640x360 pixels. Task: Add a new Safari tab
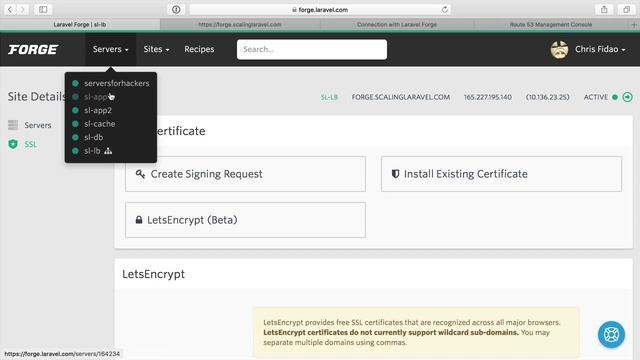pos(634,24)
